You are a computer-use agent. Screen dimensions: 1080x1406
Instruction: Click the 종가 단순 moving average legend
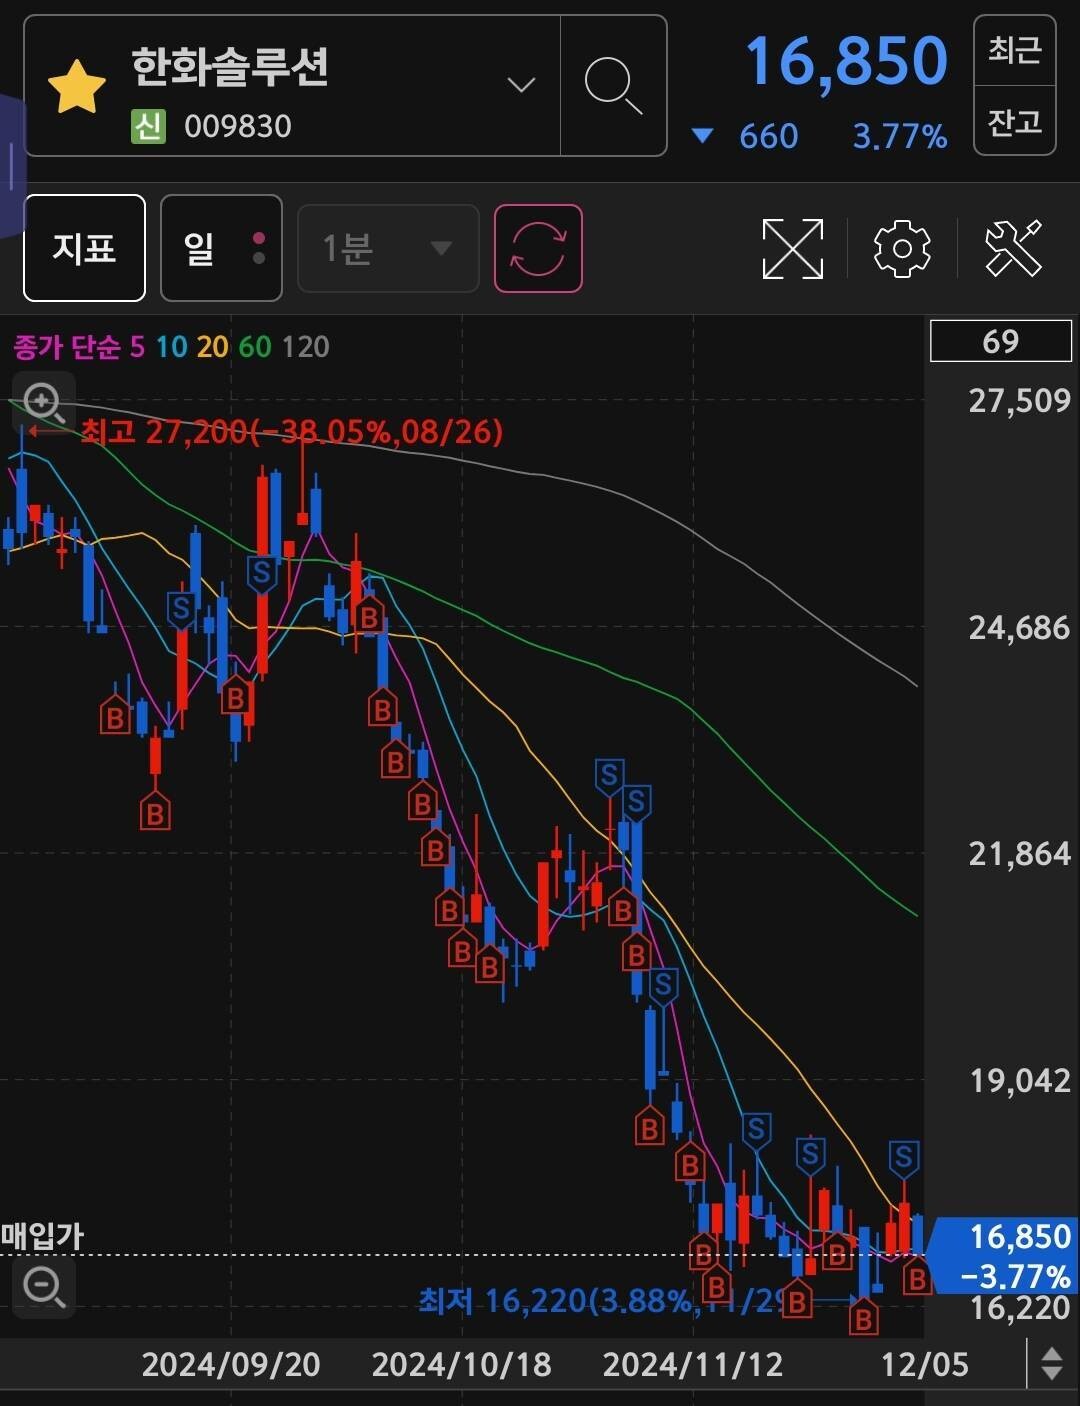(66, 347)
